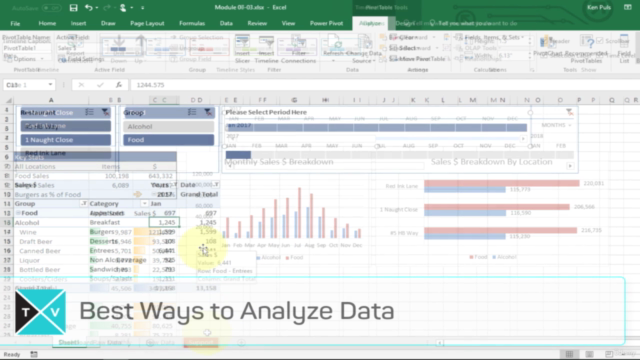Add a new sheet with the plus icon
This screenshot has width=640, height=360.
point(241,342)
